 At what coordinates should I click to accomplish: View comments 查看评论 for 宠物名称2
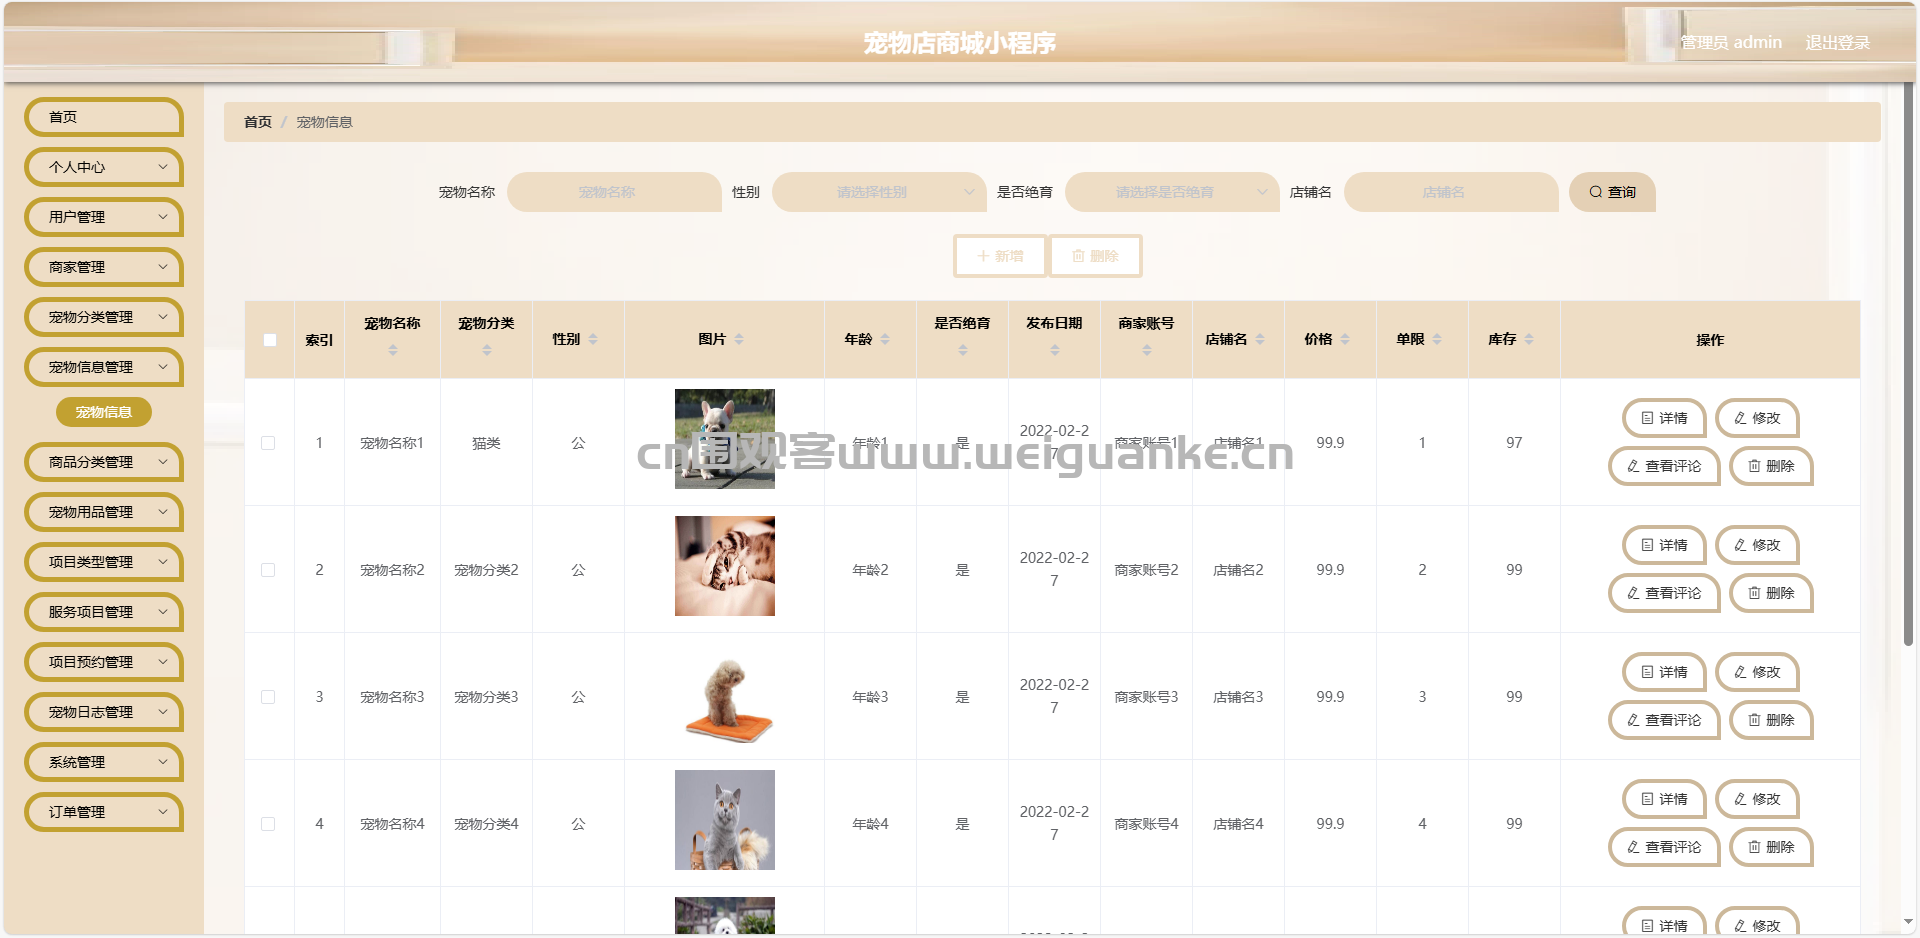[x=1664, y=593]
